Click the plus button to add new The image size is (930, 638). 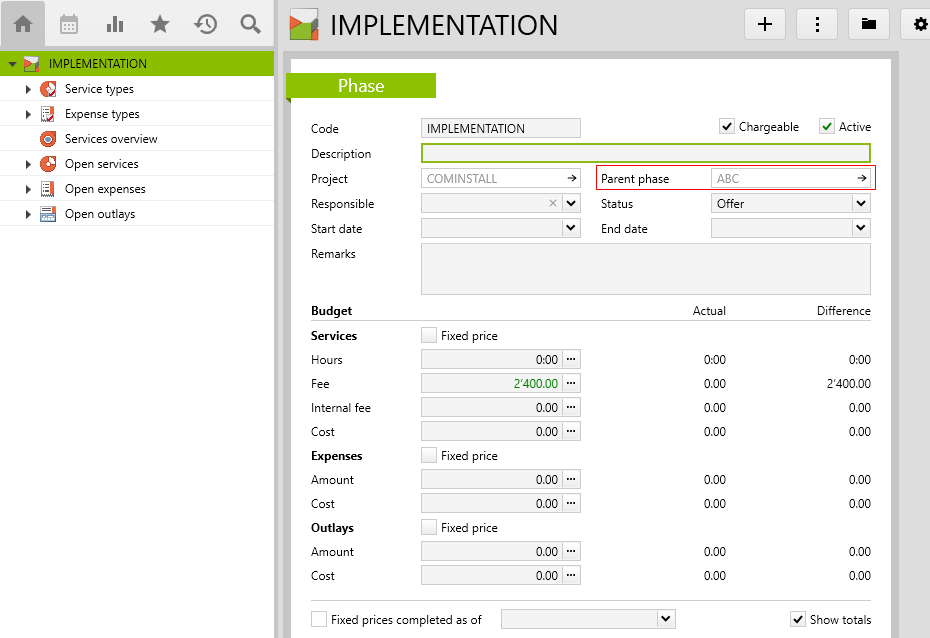pyautogui.click(x=765, y=24)
